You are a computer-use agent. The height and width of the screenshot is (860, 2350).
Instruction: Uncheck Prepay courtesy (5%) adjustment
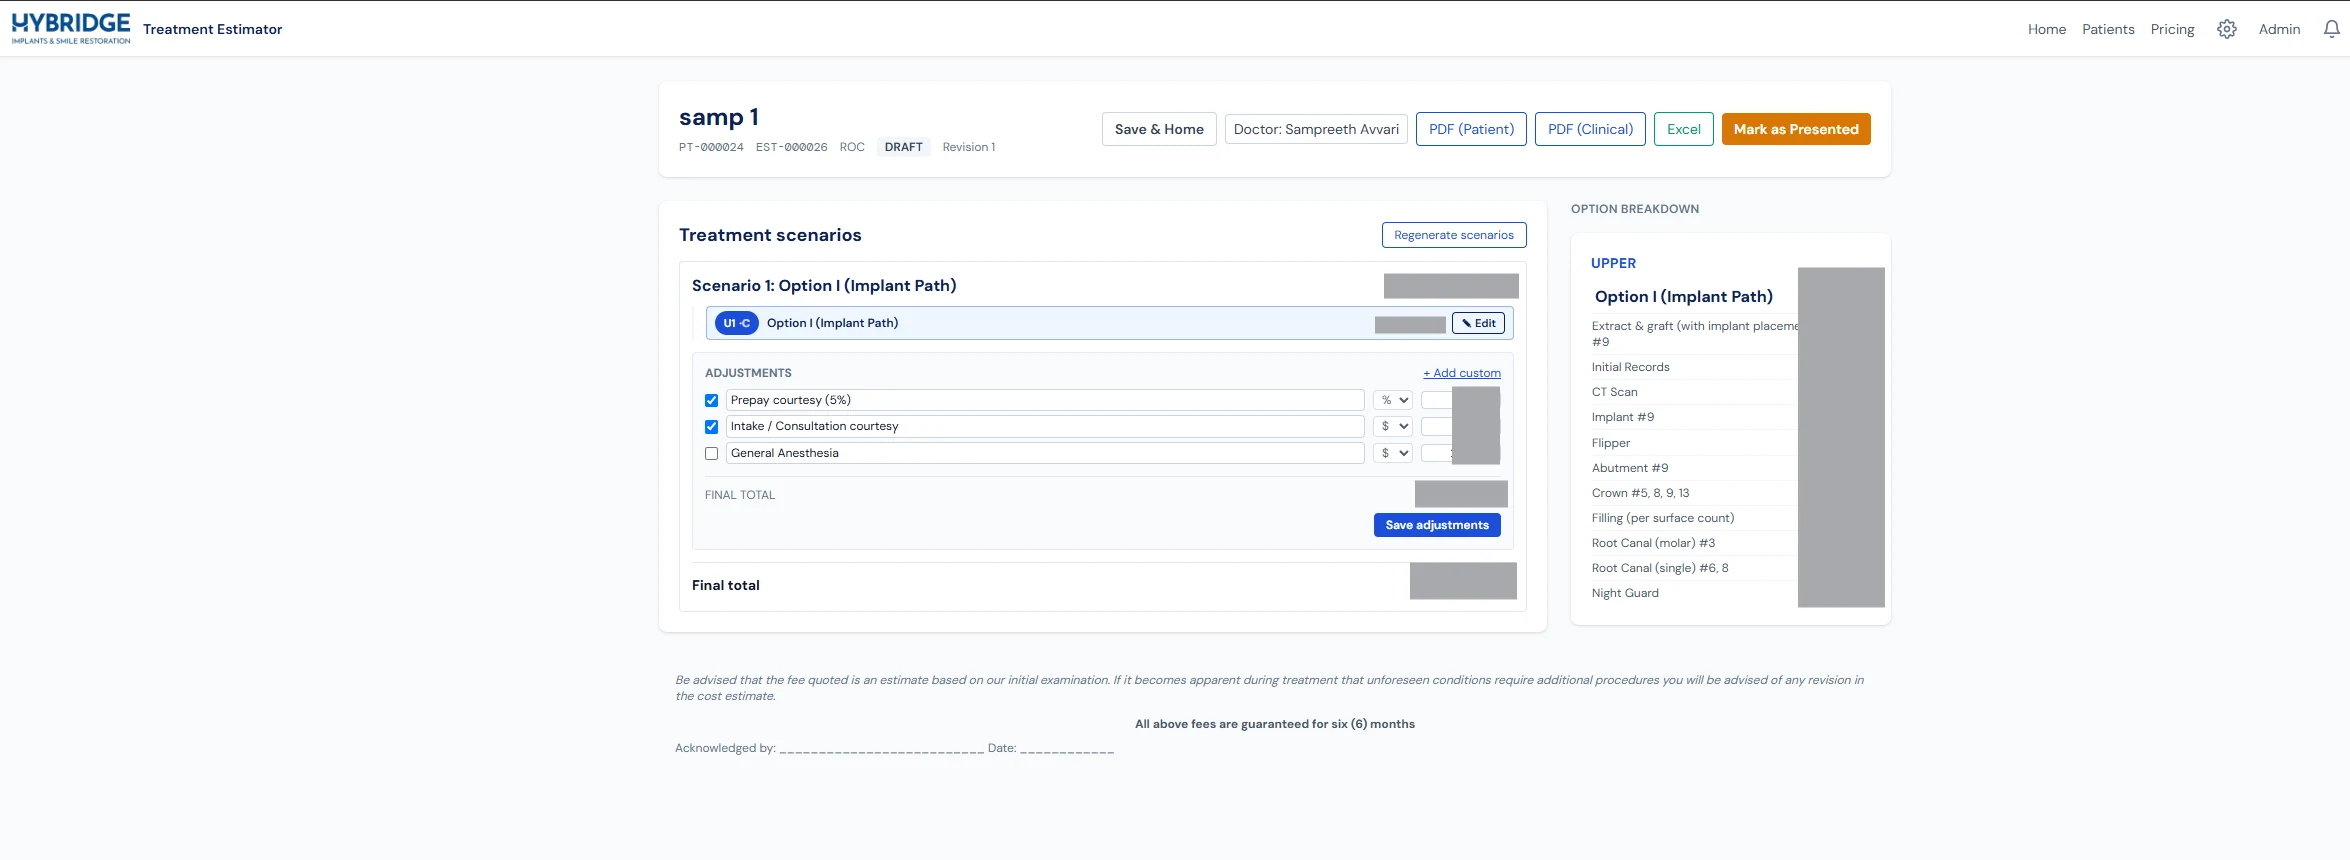click(x=711, y=400)
